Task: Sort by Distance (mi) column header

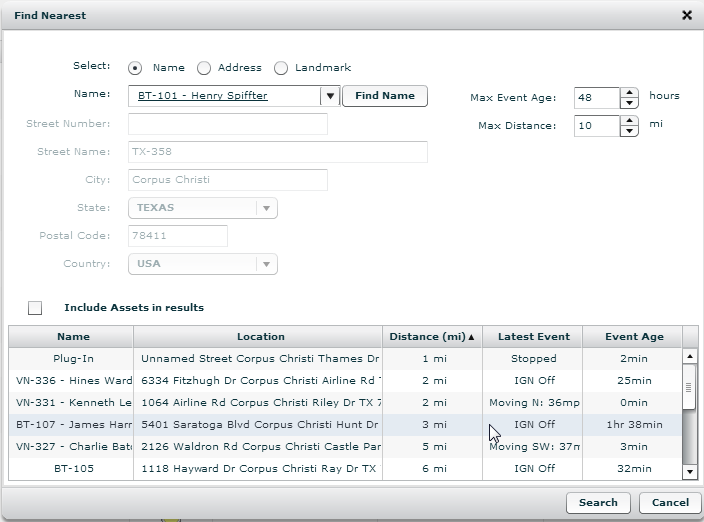Action: pyautogui.click(x=432, y=337)
